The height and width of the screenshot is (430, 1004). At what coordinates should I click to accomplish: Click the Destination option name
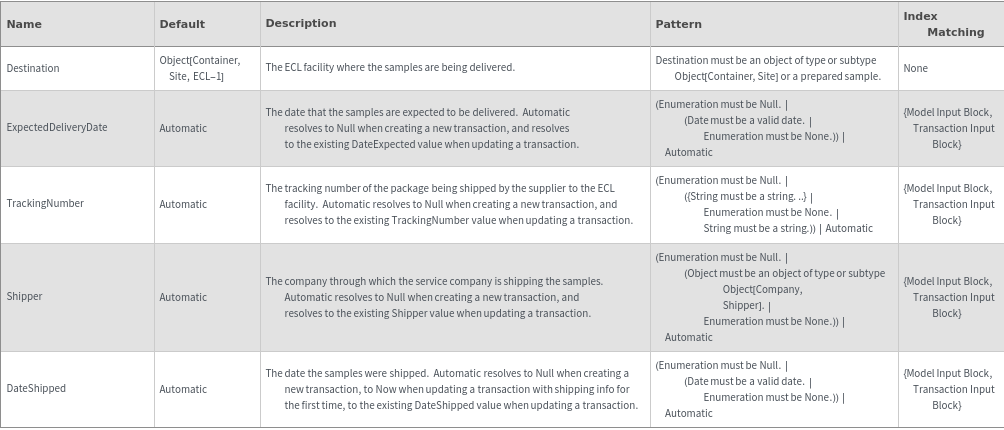33,68
